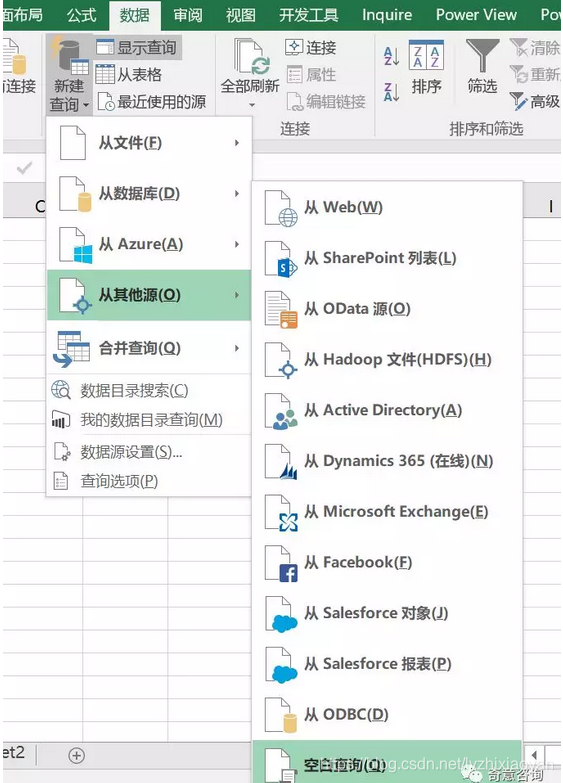563x783 pixels.
Task: Open the New Query (新建查询) dropdown
Action: coord(69,75)
